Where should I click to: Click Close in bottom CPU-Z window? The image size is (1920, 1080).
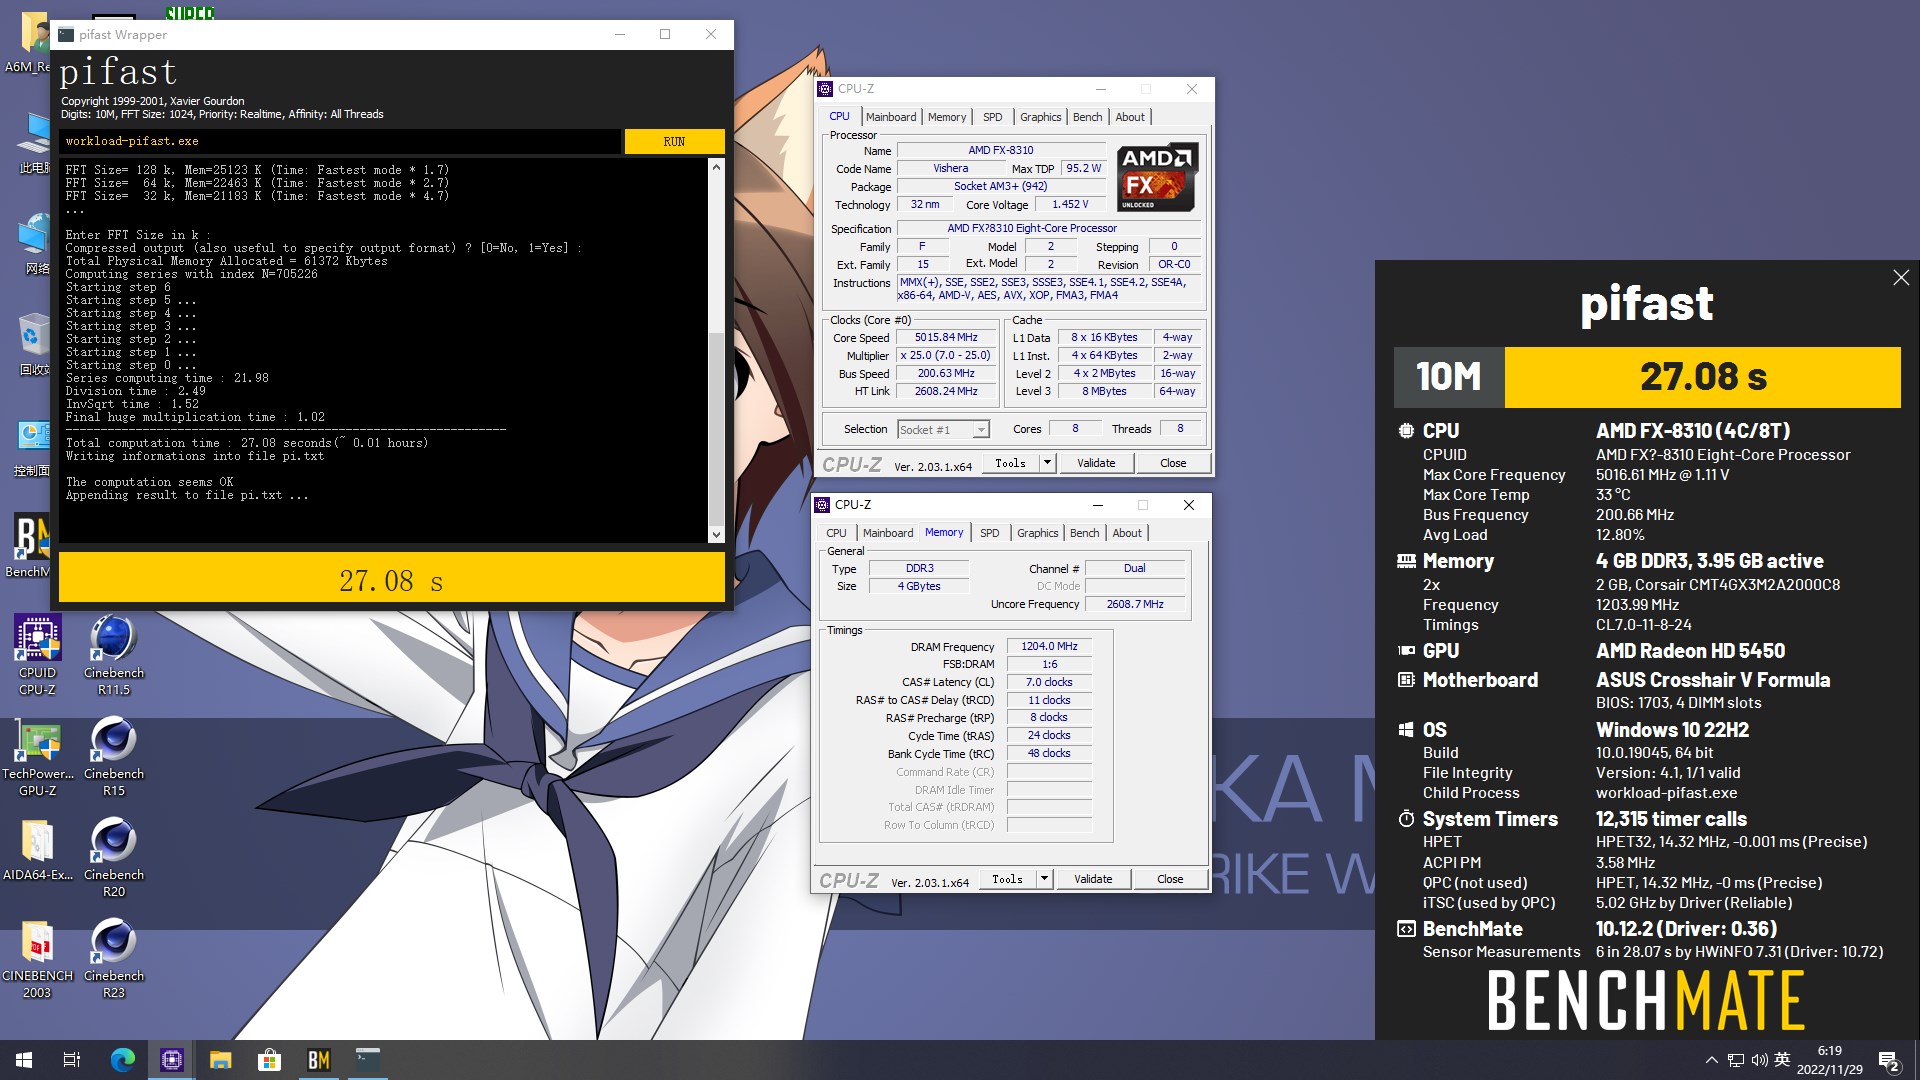(x=1170, y=879)
